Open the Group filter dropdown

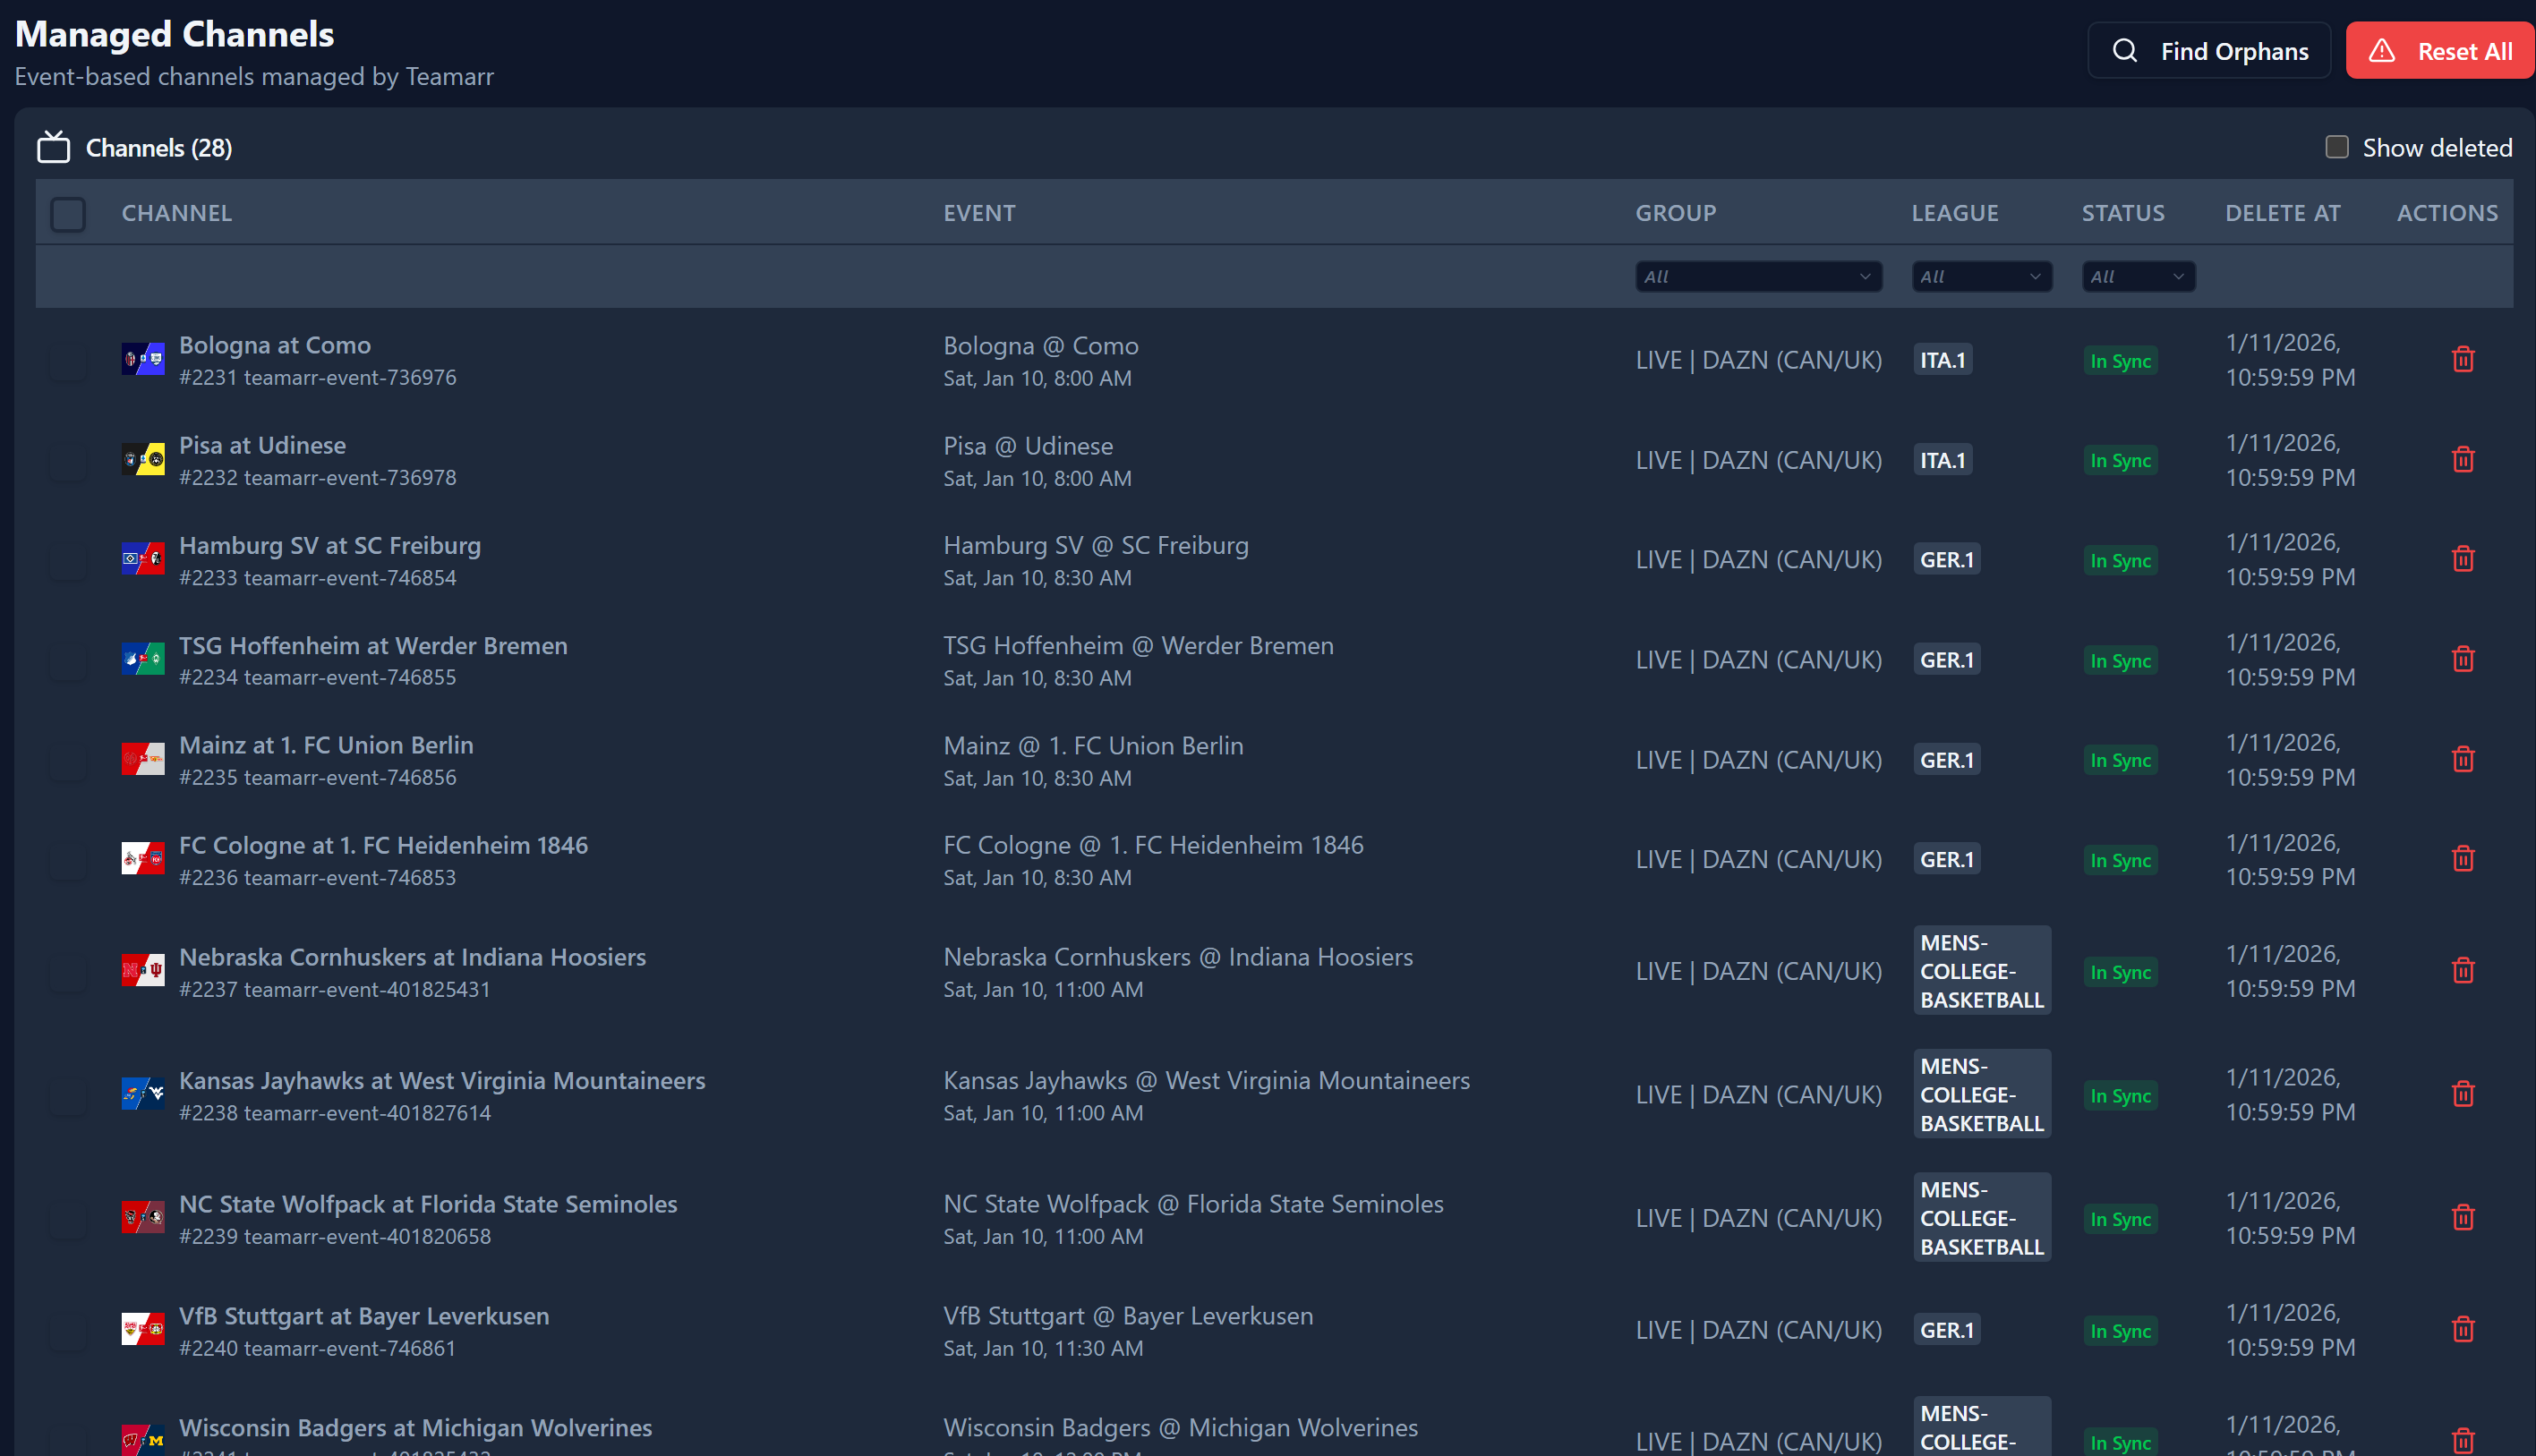[x=1757, y=277]
